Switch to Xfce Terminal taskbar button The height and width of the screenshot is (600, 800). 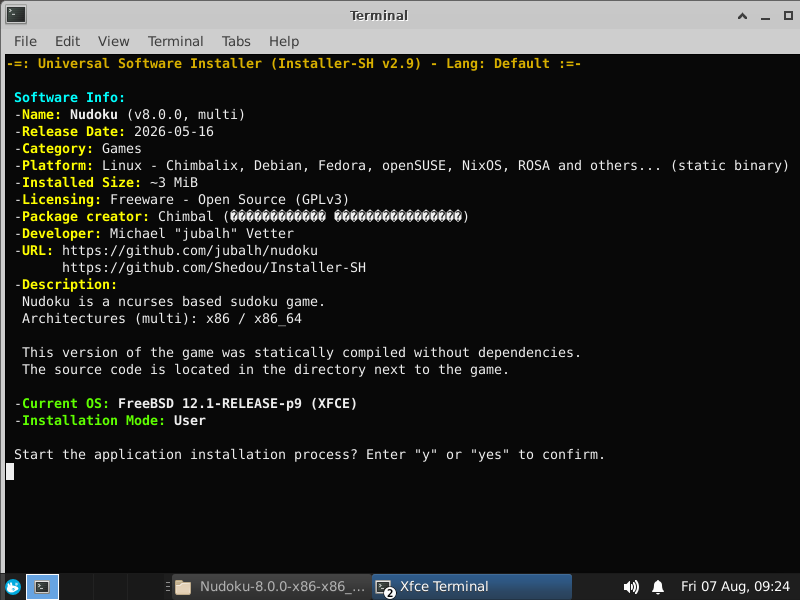(472, 587)
